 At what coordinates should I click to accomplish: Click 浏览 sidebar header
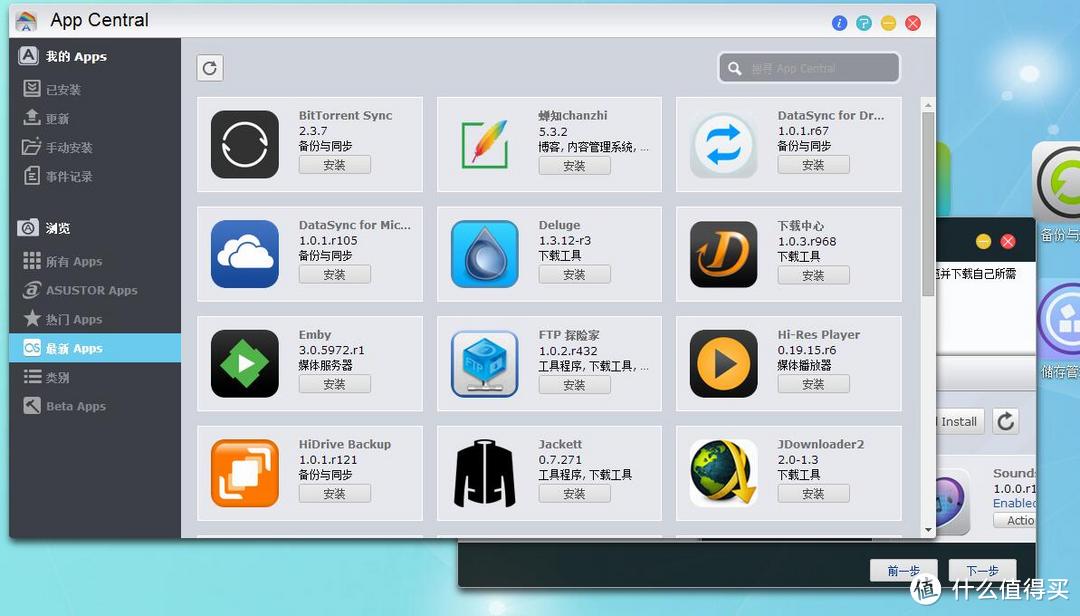point(44,227)
